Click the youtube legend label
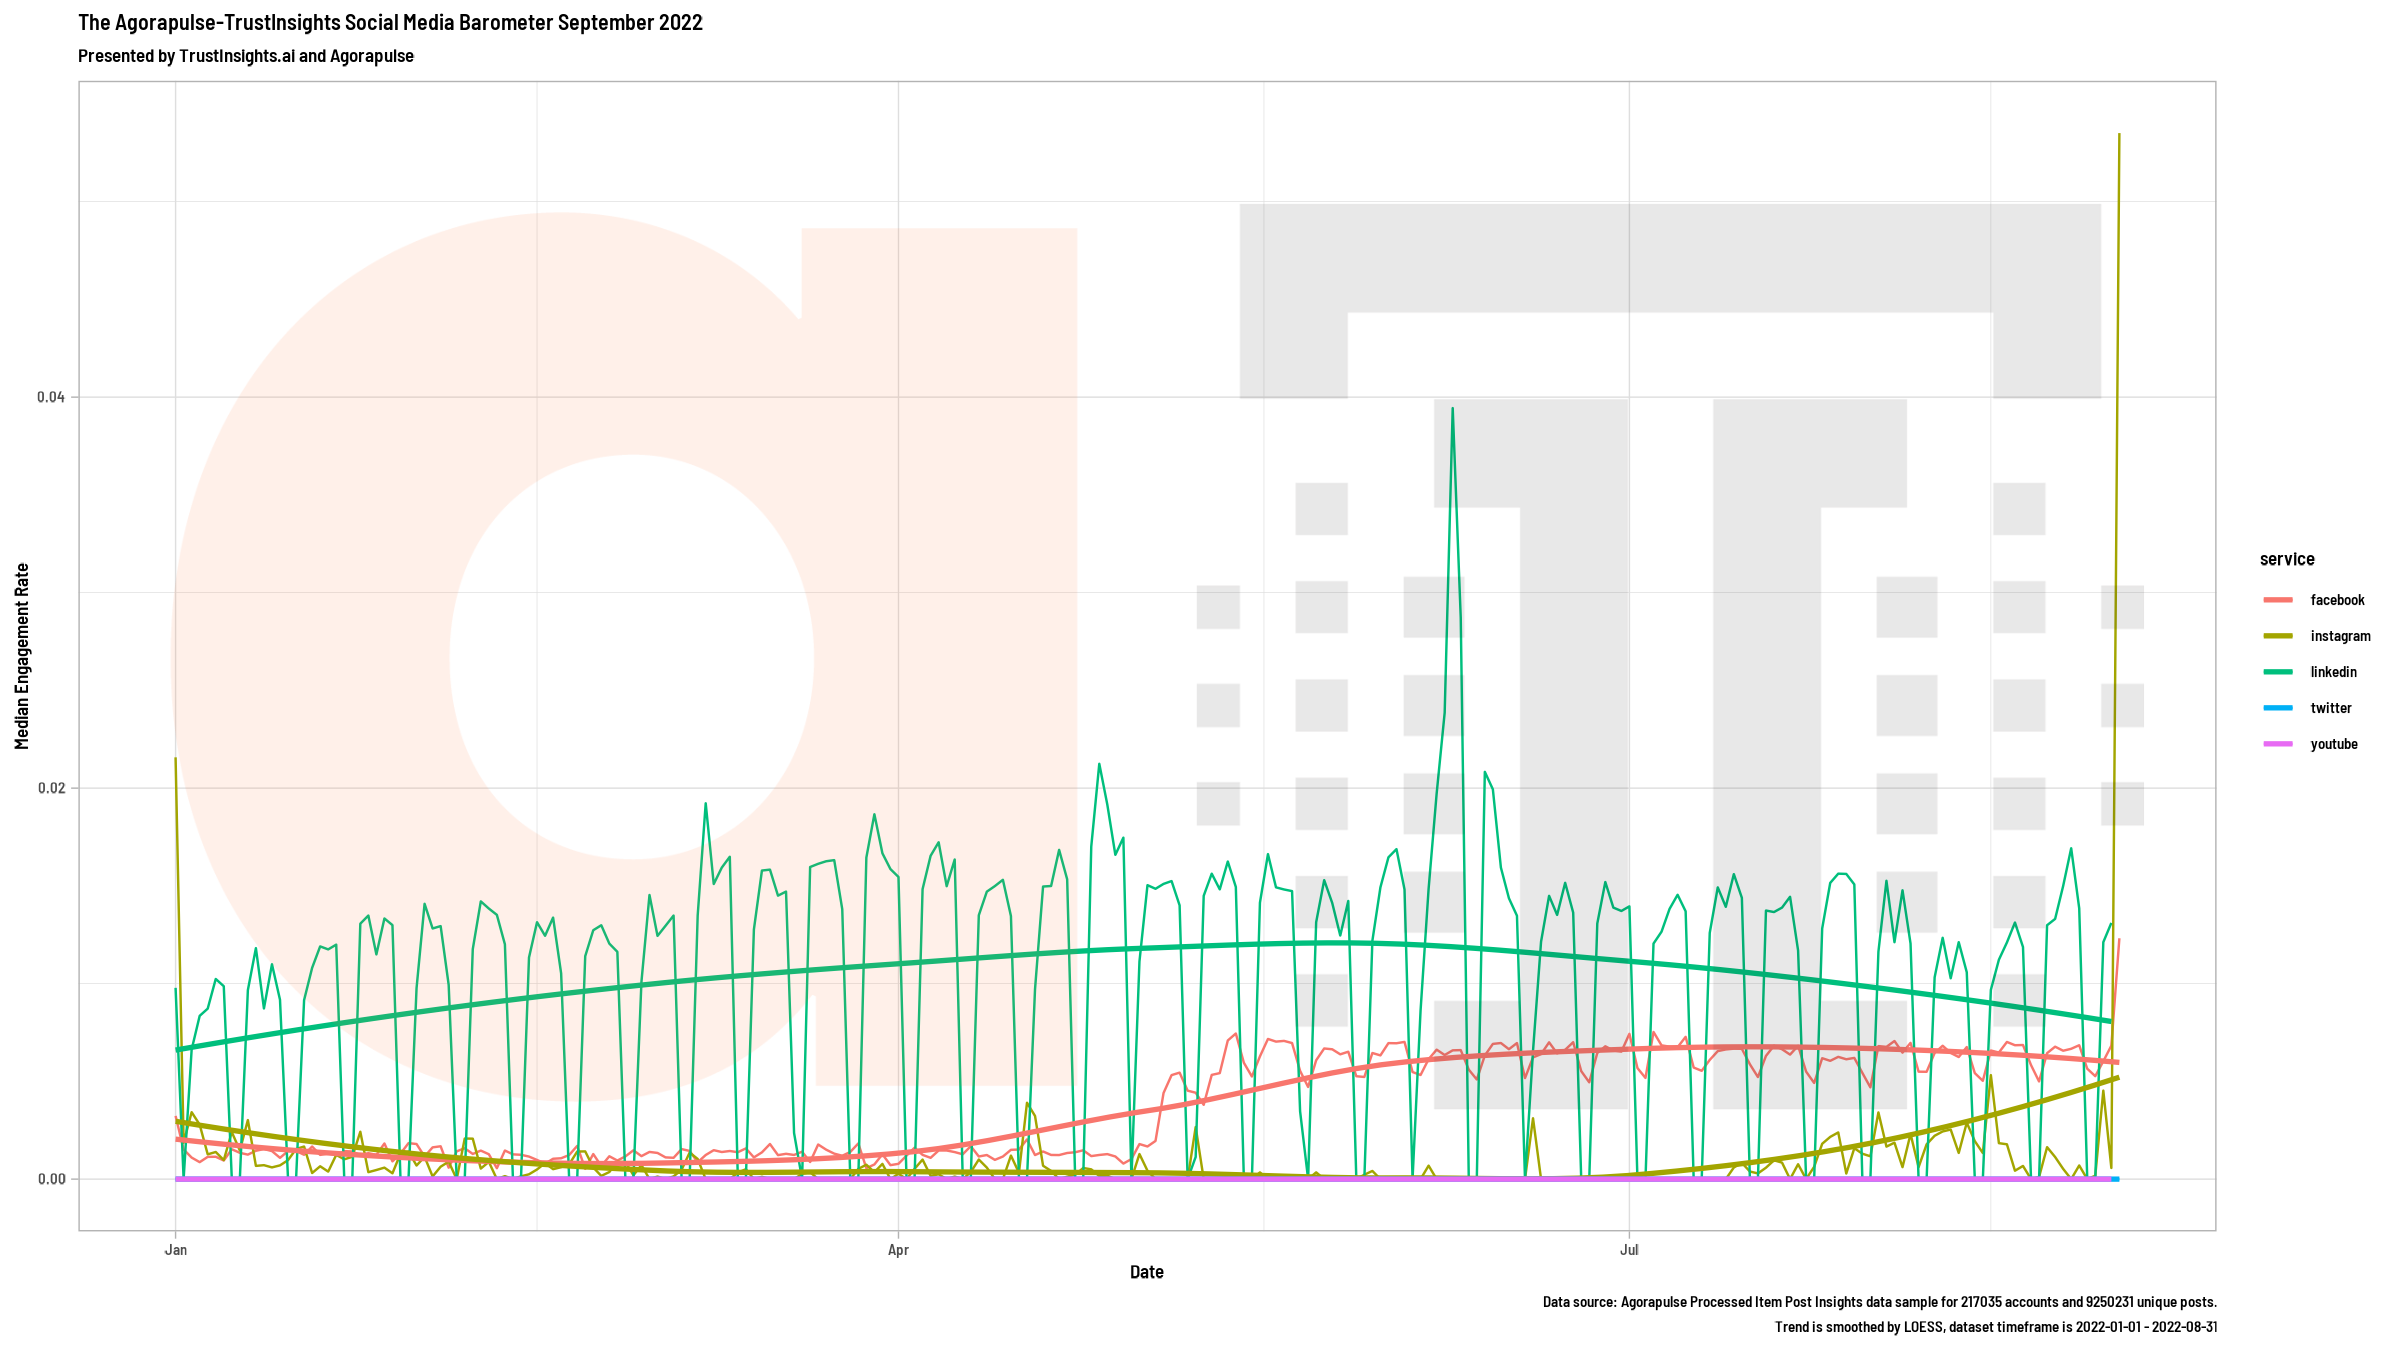This screenshot has width=2400, height=1350. click(x=2334, y=744)
